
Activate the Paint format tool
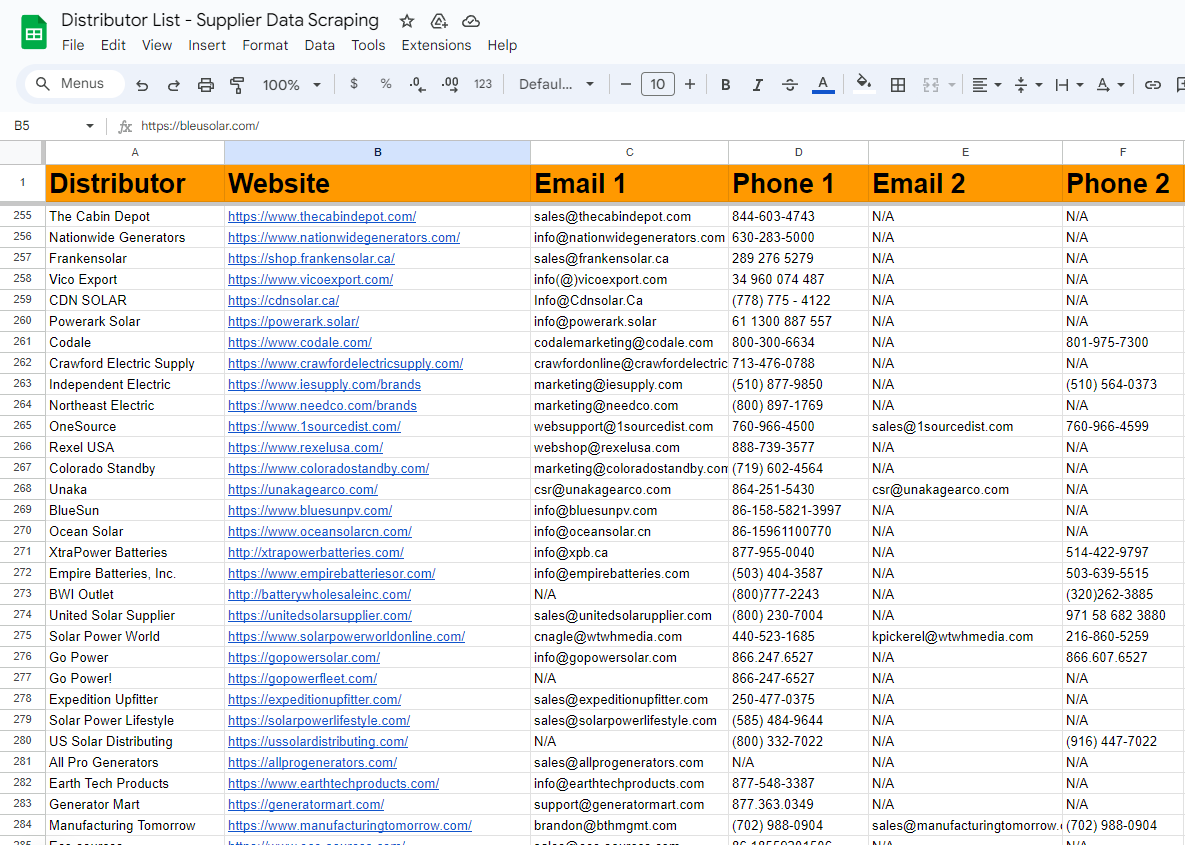[x=237, y=85]
